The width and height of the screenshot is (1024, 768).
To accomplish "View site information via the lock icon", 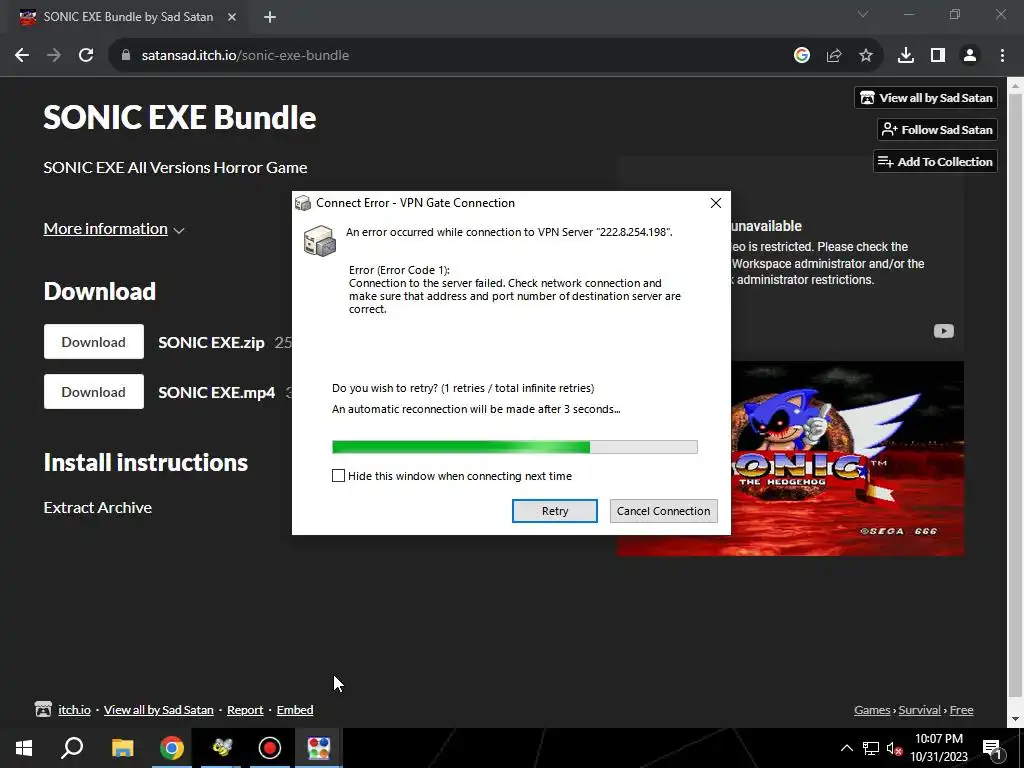I will [126, 56].
